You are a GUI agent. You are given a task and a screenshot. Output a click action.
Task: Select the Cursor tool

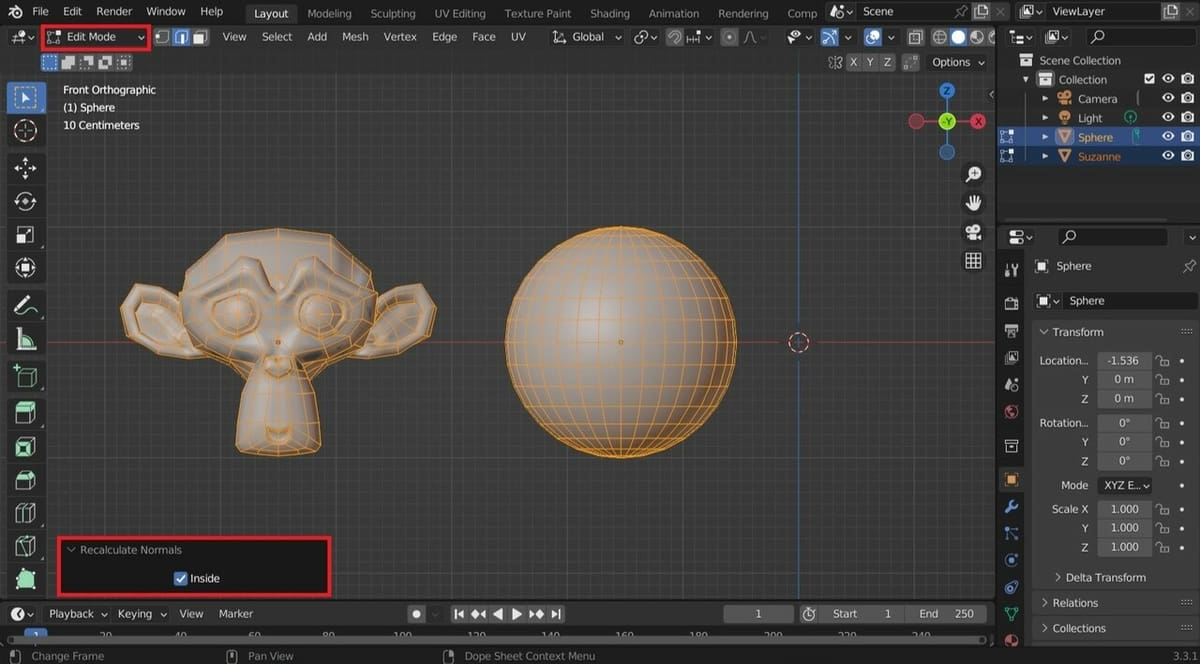point(25,131)
